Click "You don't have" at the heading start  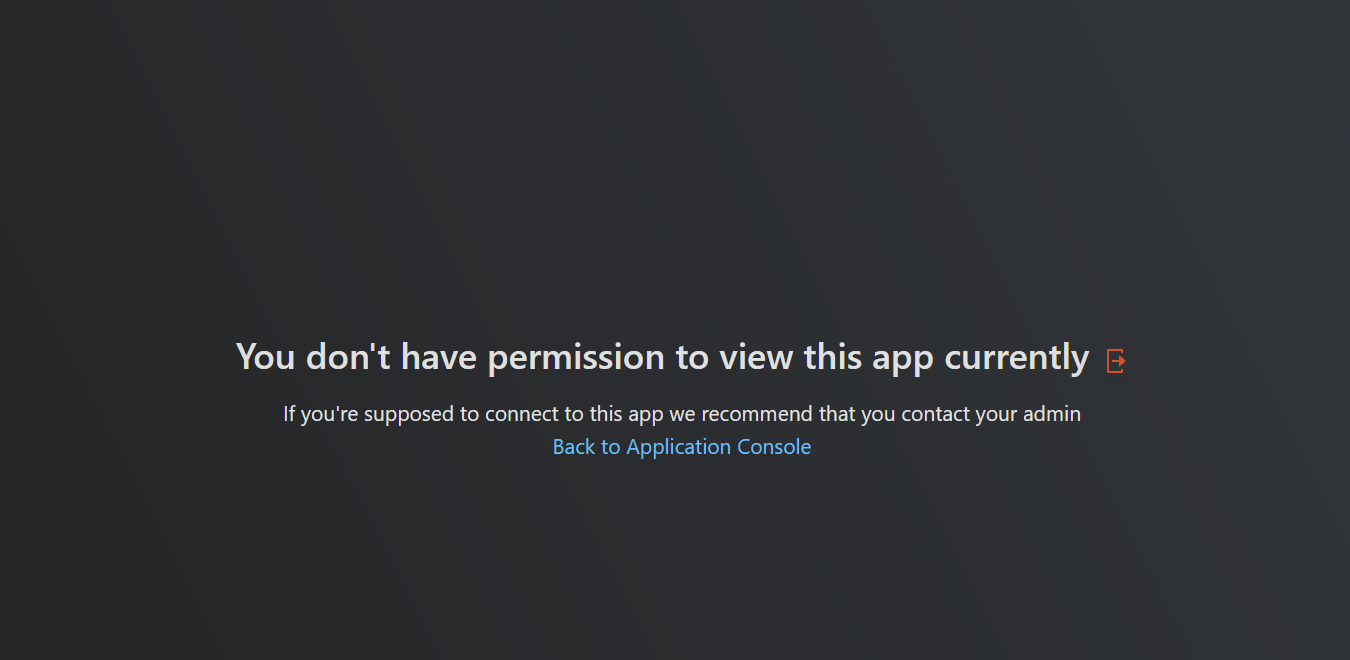click(358, 357)
